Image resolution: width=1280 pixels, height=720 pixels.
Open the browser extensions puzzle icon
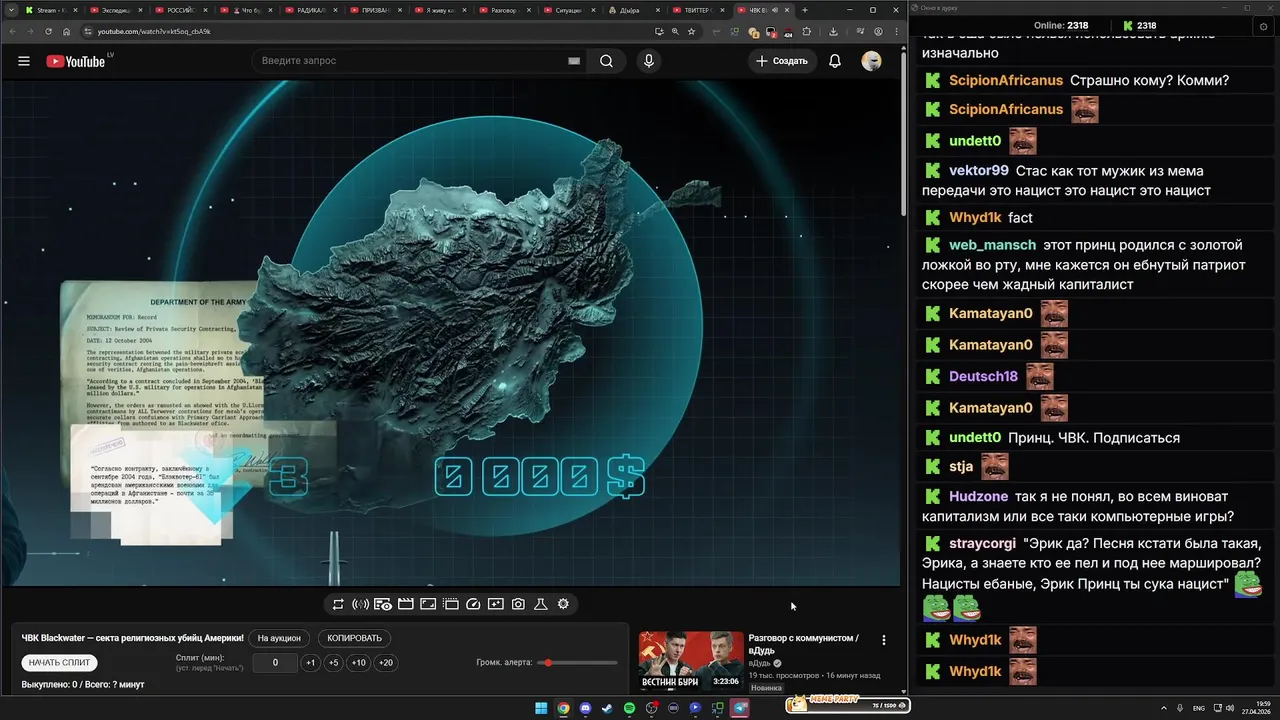807,31
